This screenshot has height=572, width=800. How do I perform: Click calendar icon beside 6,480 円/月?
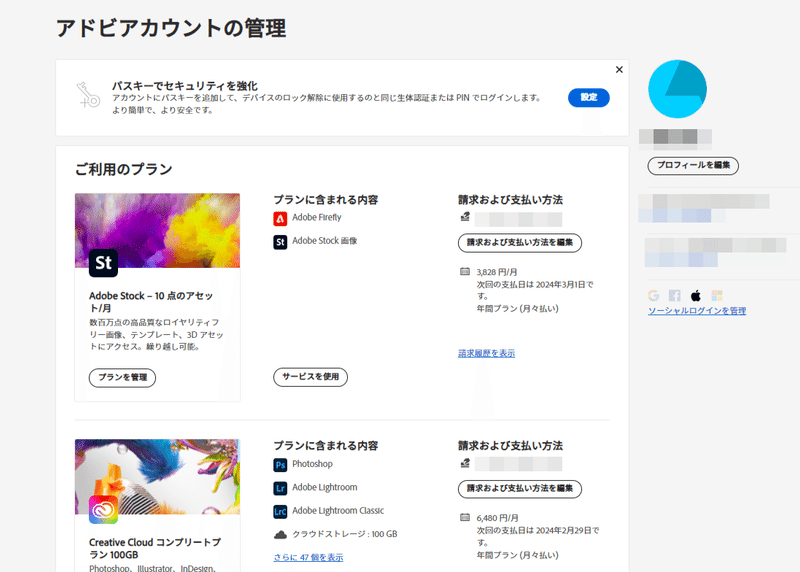pos(465,517)
